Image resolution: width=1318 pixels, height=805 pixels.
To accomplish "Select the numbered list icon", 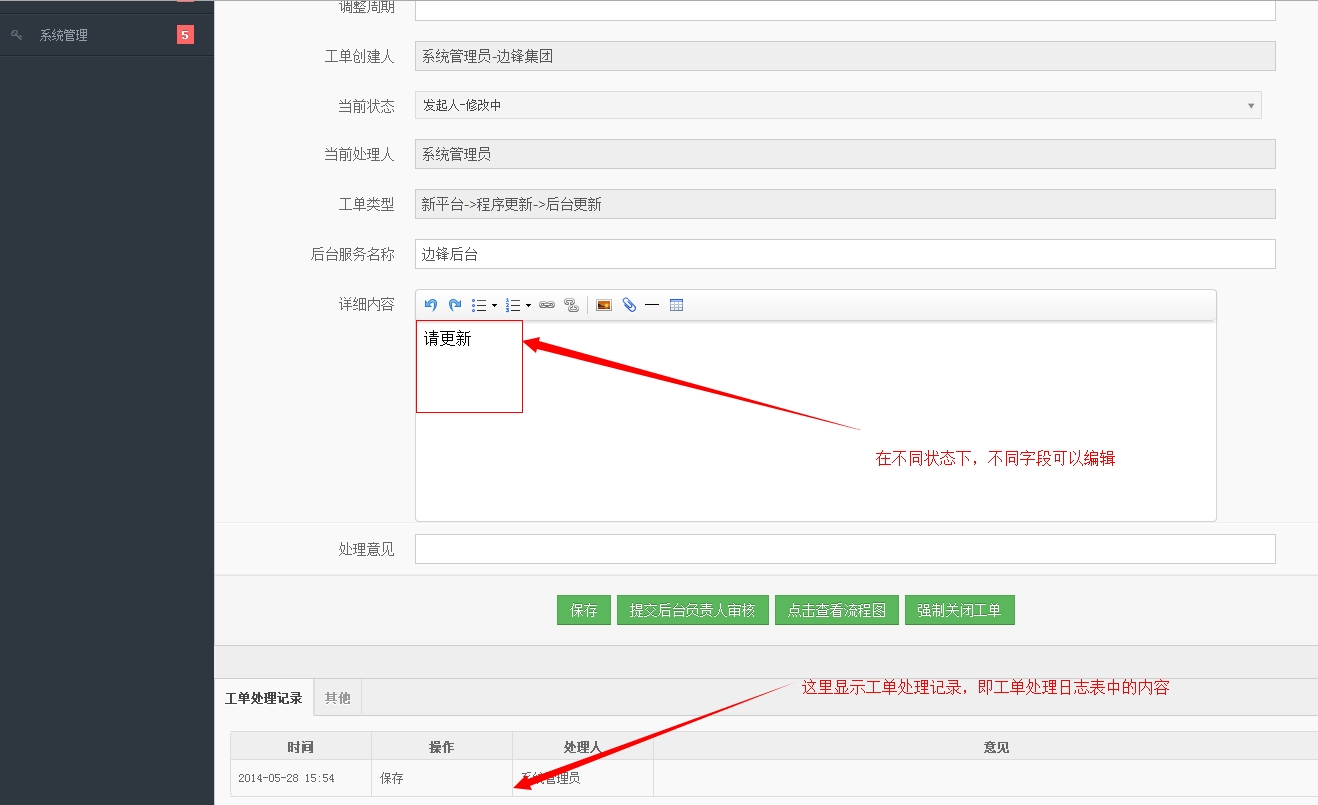I will 513,305.
